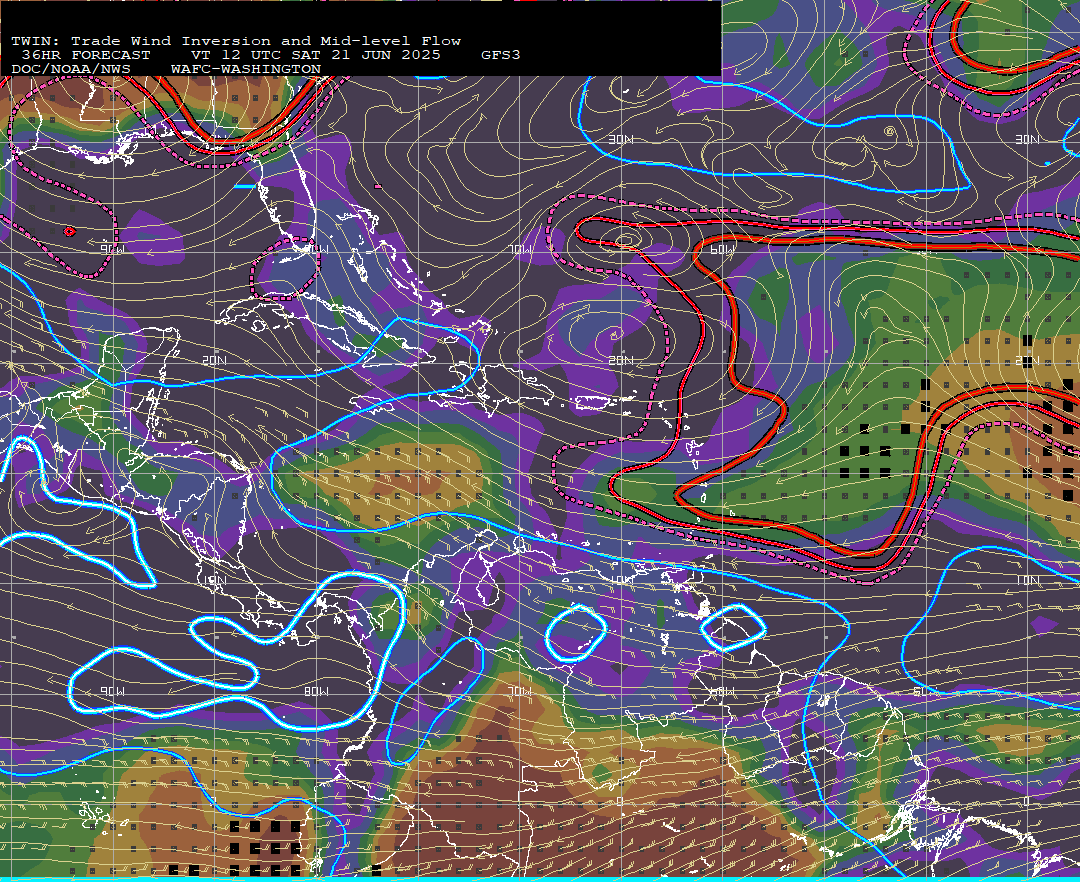Click the 20N label over the Yucatan Peninsula
The width and height of the screenshot is (1080, 882).
[215, 360]
